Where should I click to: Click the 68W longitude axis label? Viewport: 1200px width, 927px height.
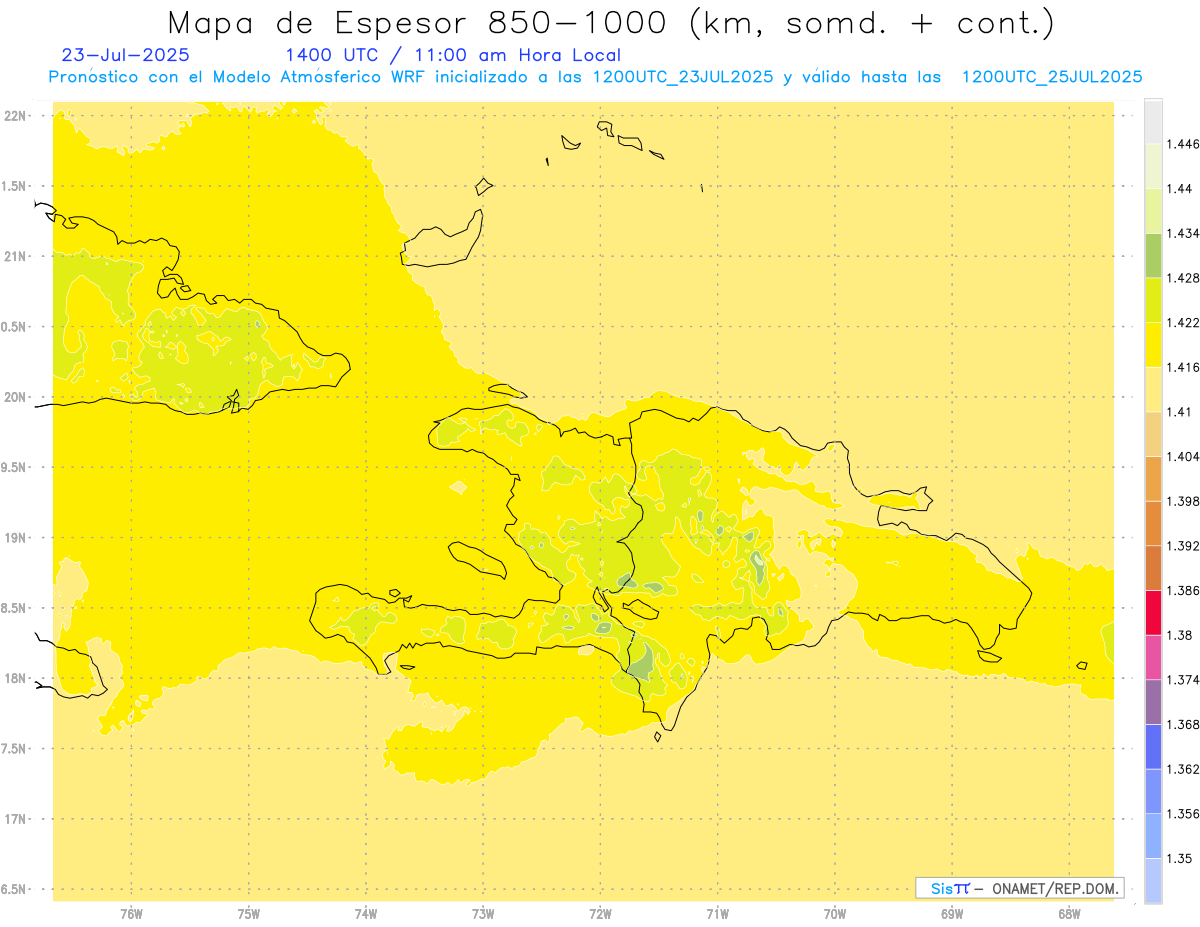pyautogui.click(x=1069, y=913)
